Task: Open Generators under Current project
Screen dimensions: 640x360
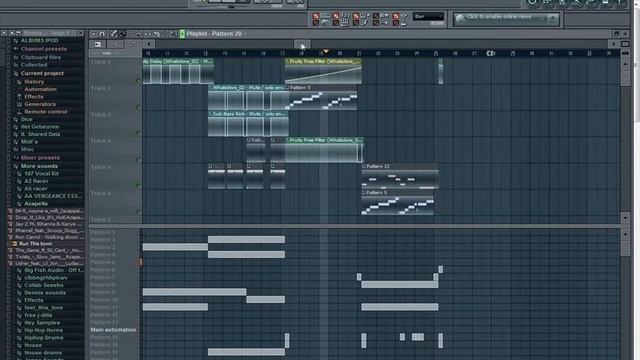Action: click(x=40, y=104)
